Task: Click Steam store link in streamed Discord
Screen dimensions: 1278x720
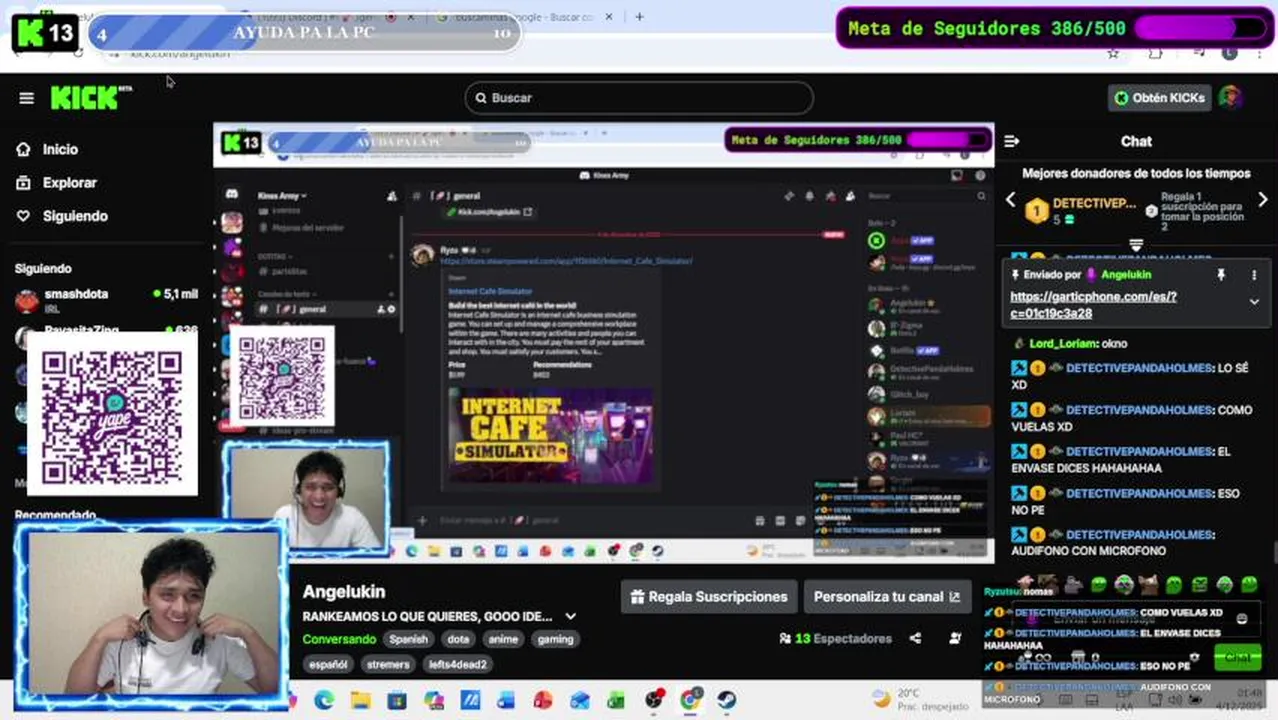Action: tap(566, 261)
